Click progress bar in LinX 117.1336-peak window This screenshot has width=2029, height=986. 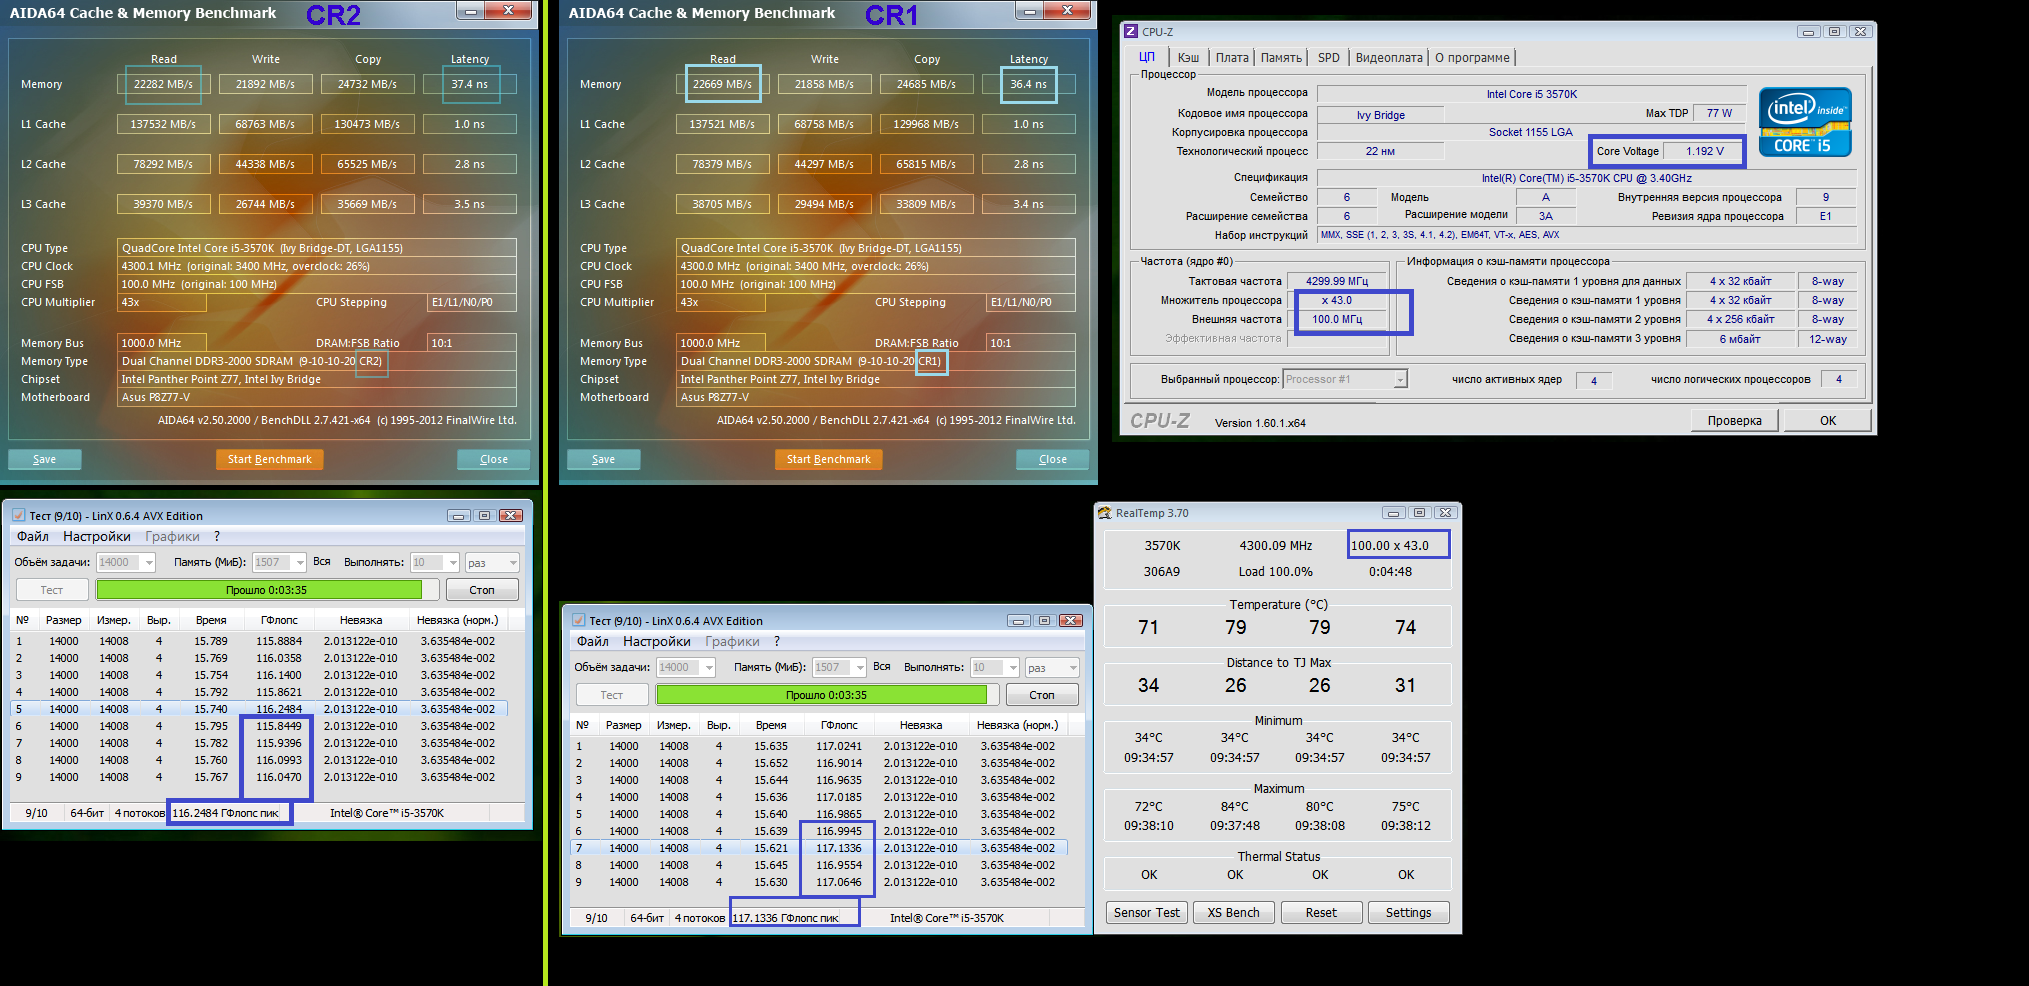point(827,695)
